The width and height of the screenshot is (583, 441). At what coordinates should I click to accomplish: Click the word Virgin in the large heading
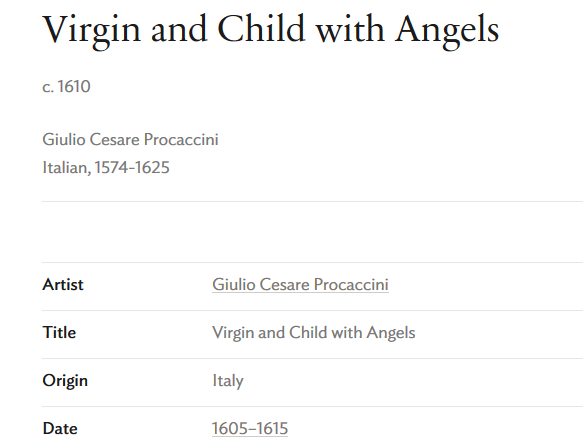pos(92,32)
